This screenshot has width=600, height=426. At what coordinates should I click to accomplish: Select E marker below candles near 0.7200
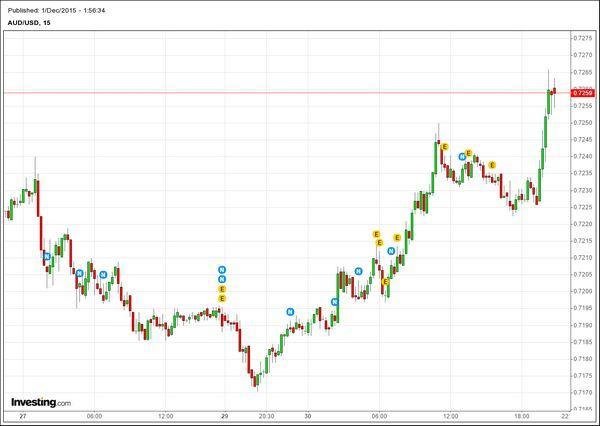385,283
